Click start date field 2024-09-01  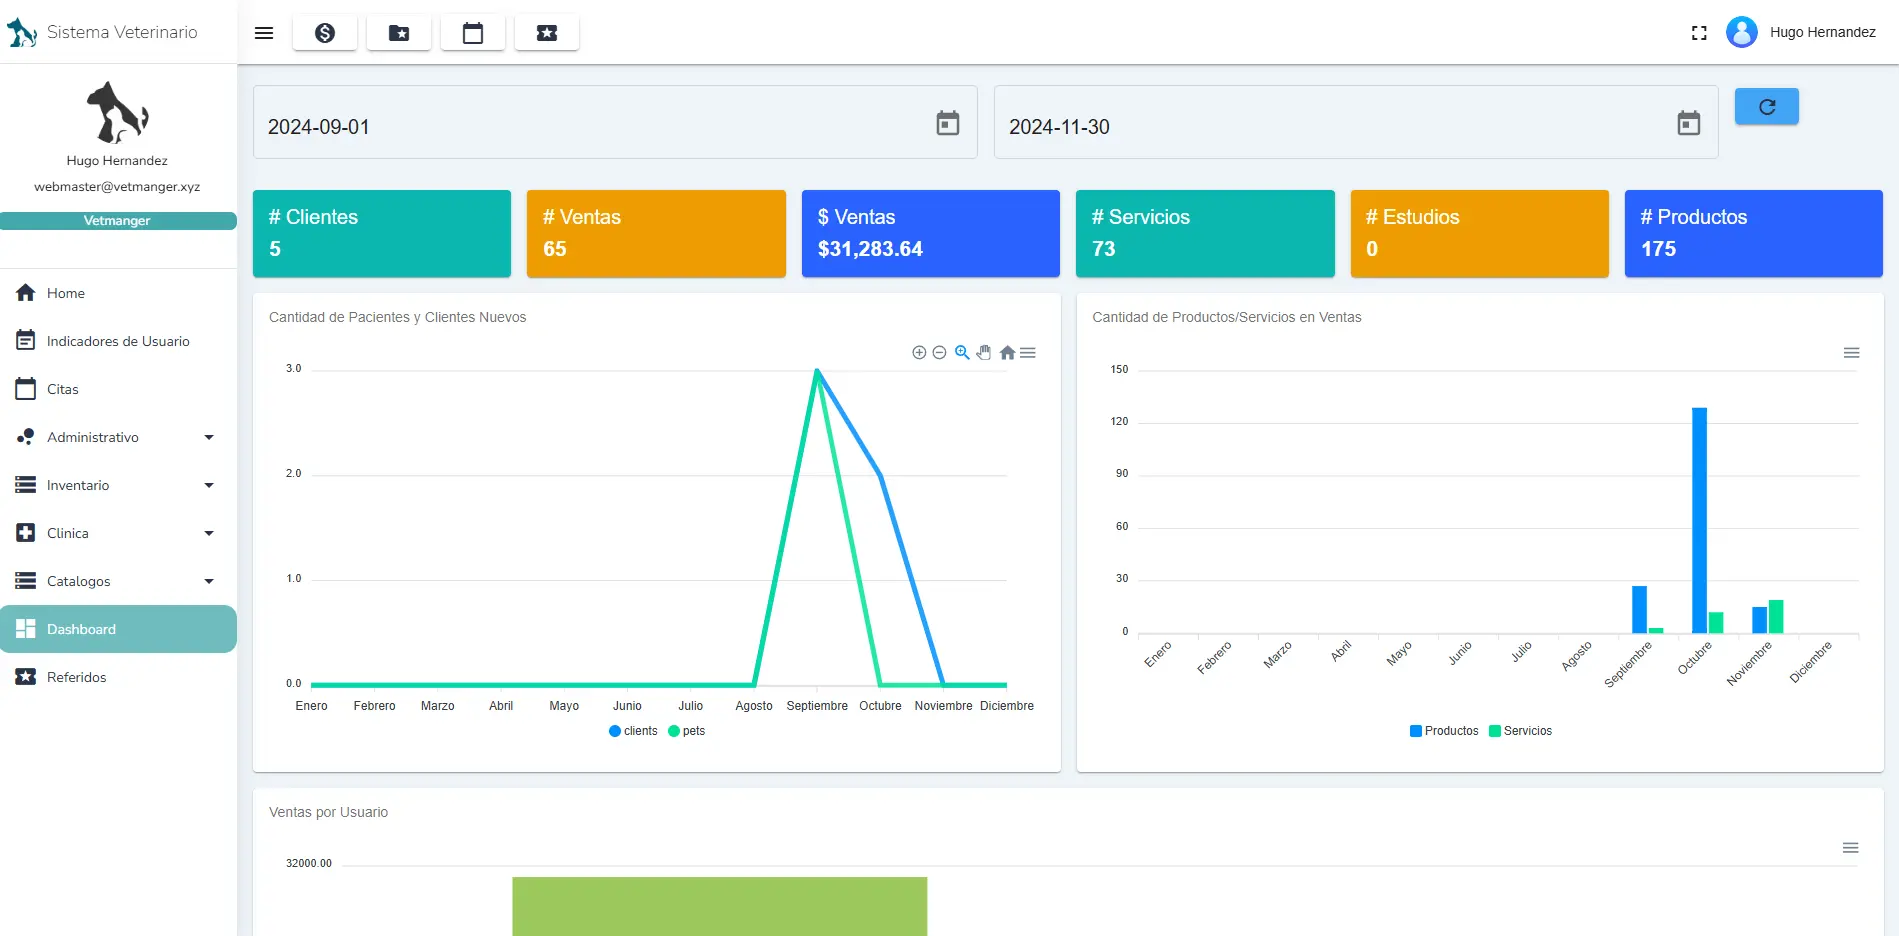click(615, 122)
